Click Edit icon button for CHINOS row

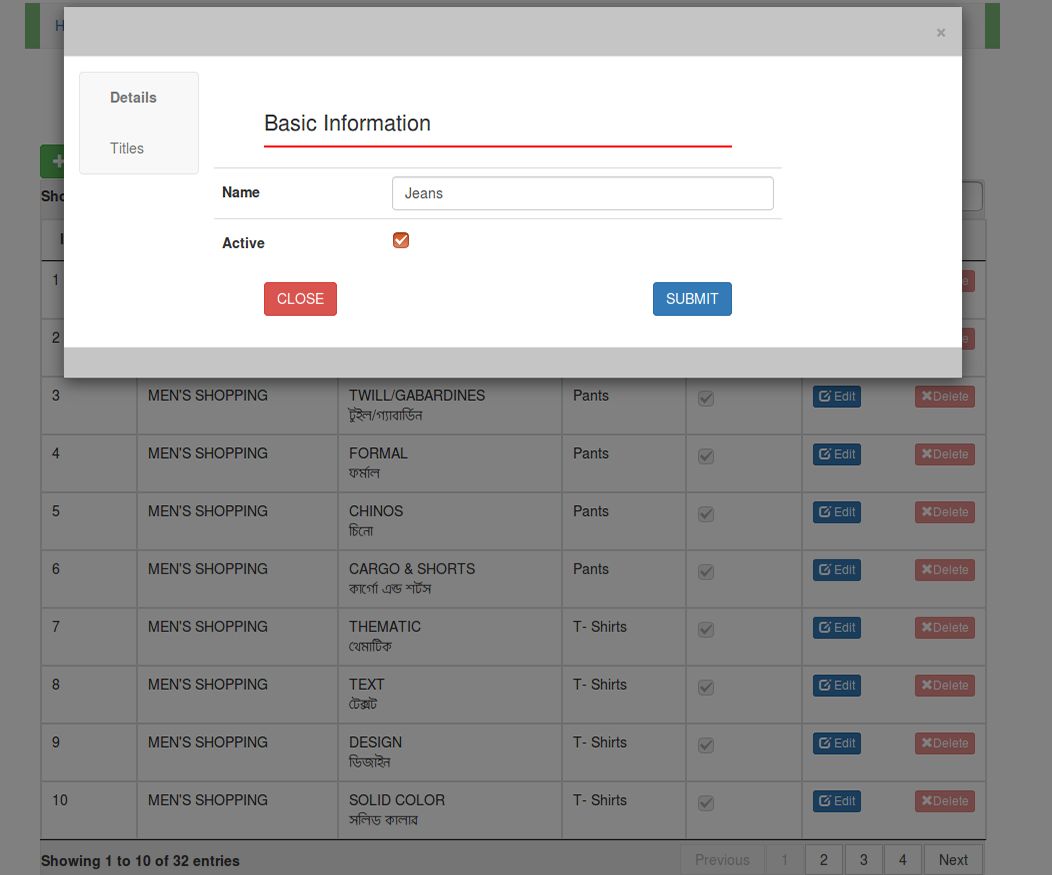click(836, 512)
